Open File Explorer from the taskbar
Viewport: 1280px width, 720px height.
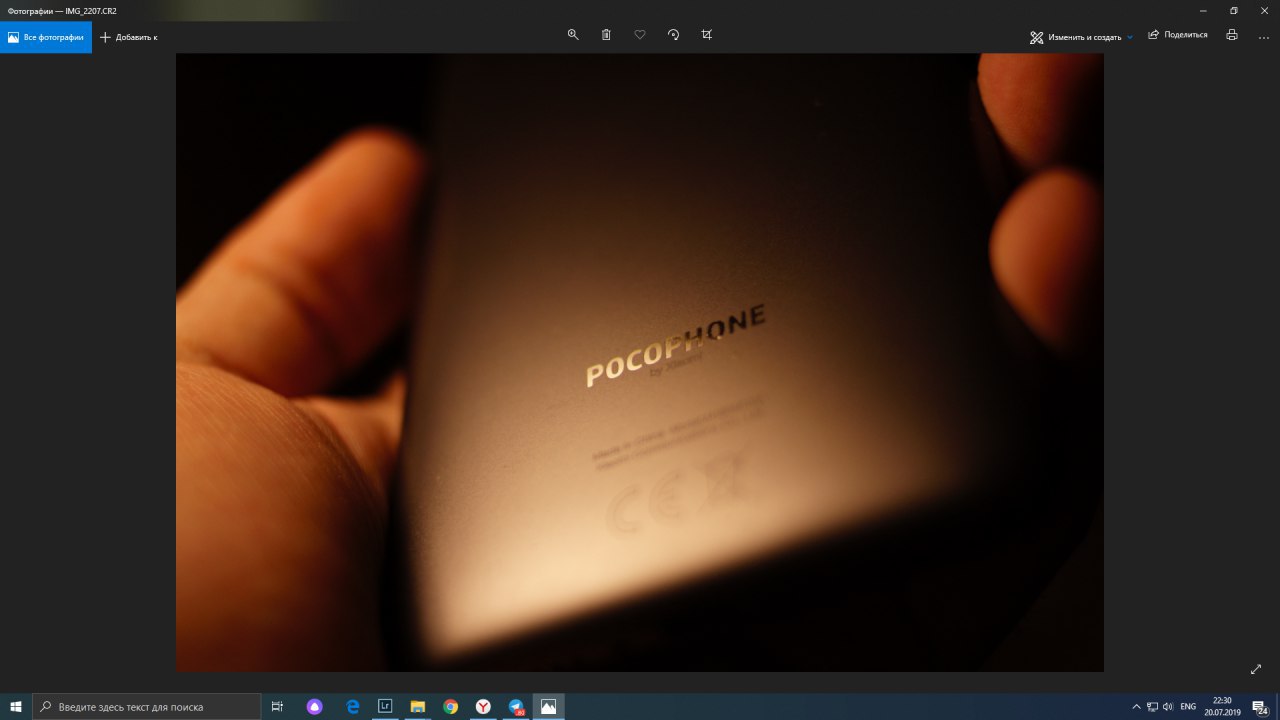[418, 706]
